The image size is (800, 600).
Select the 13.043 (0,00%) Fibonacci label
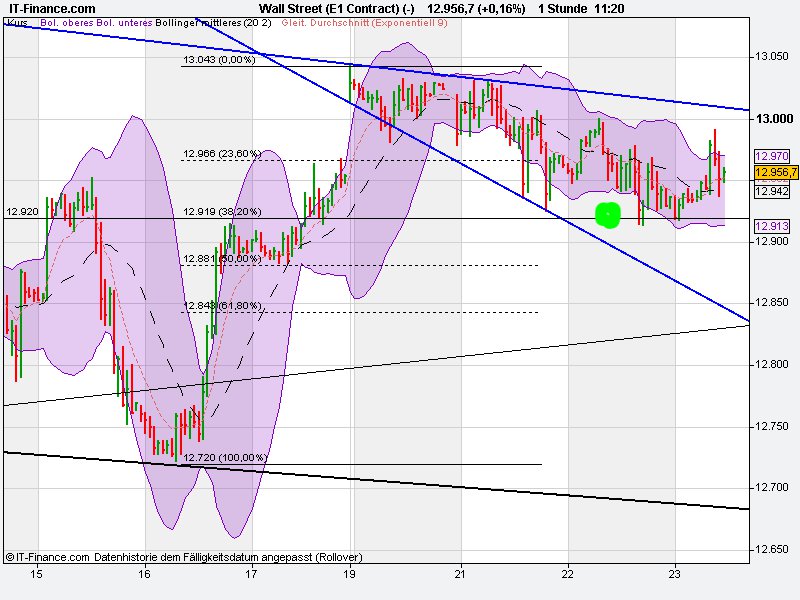218,60
